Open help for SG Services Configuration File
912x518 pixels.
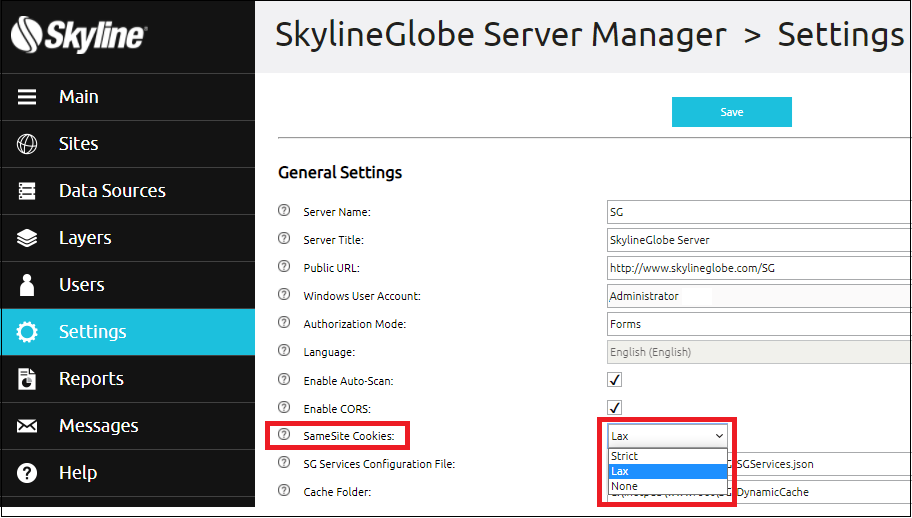tap(284, 462)
